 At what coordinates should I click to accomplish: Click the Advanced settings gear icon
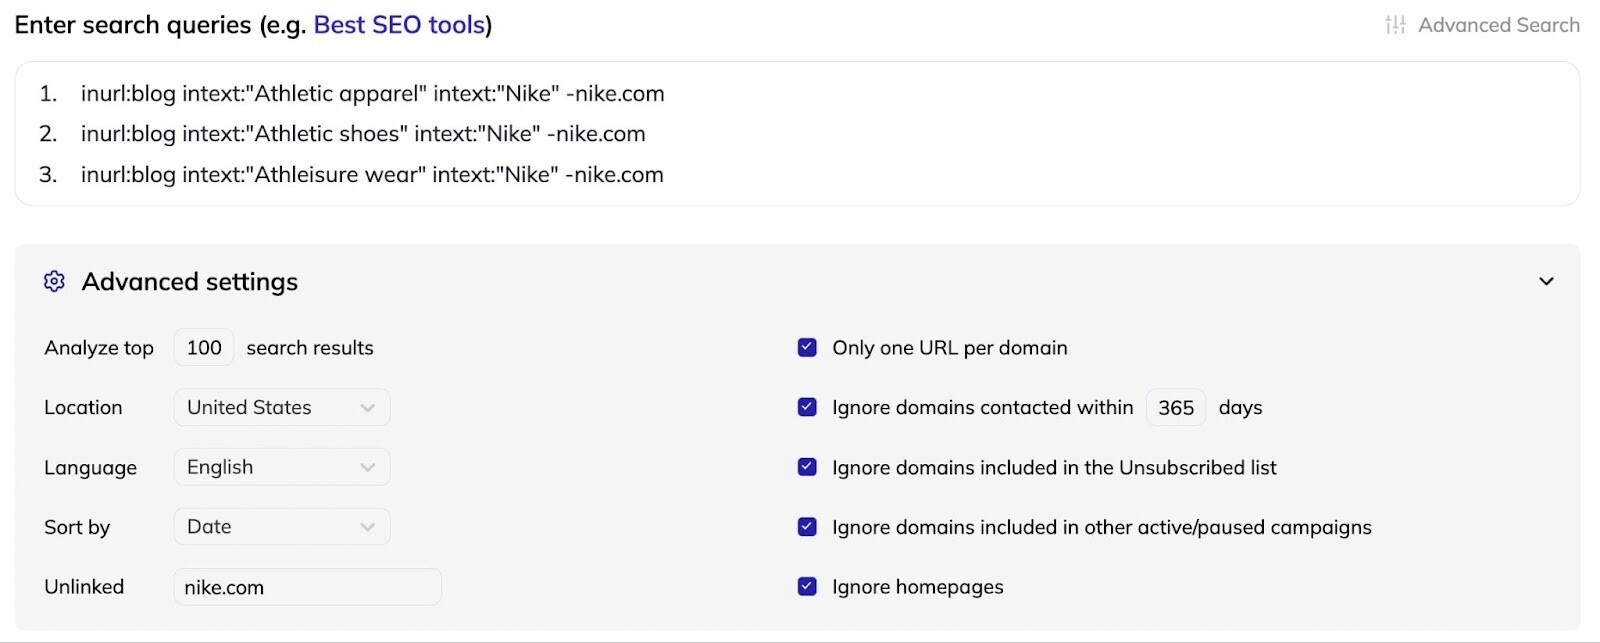pos(55,282)
